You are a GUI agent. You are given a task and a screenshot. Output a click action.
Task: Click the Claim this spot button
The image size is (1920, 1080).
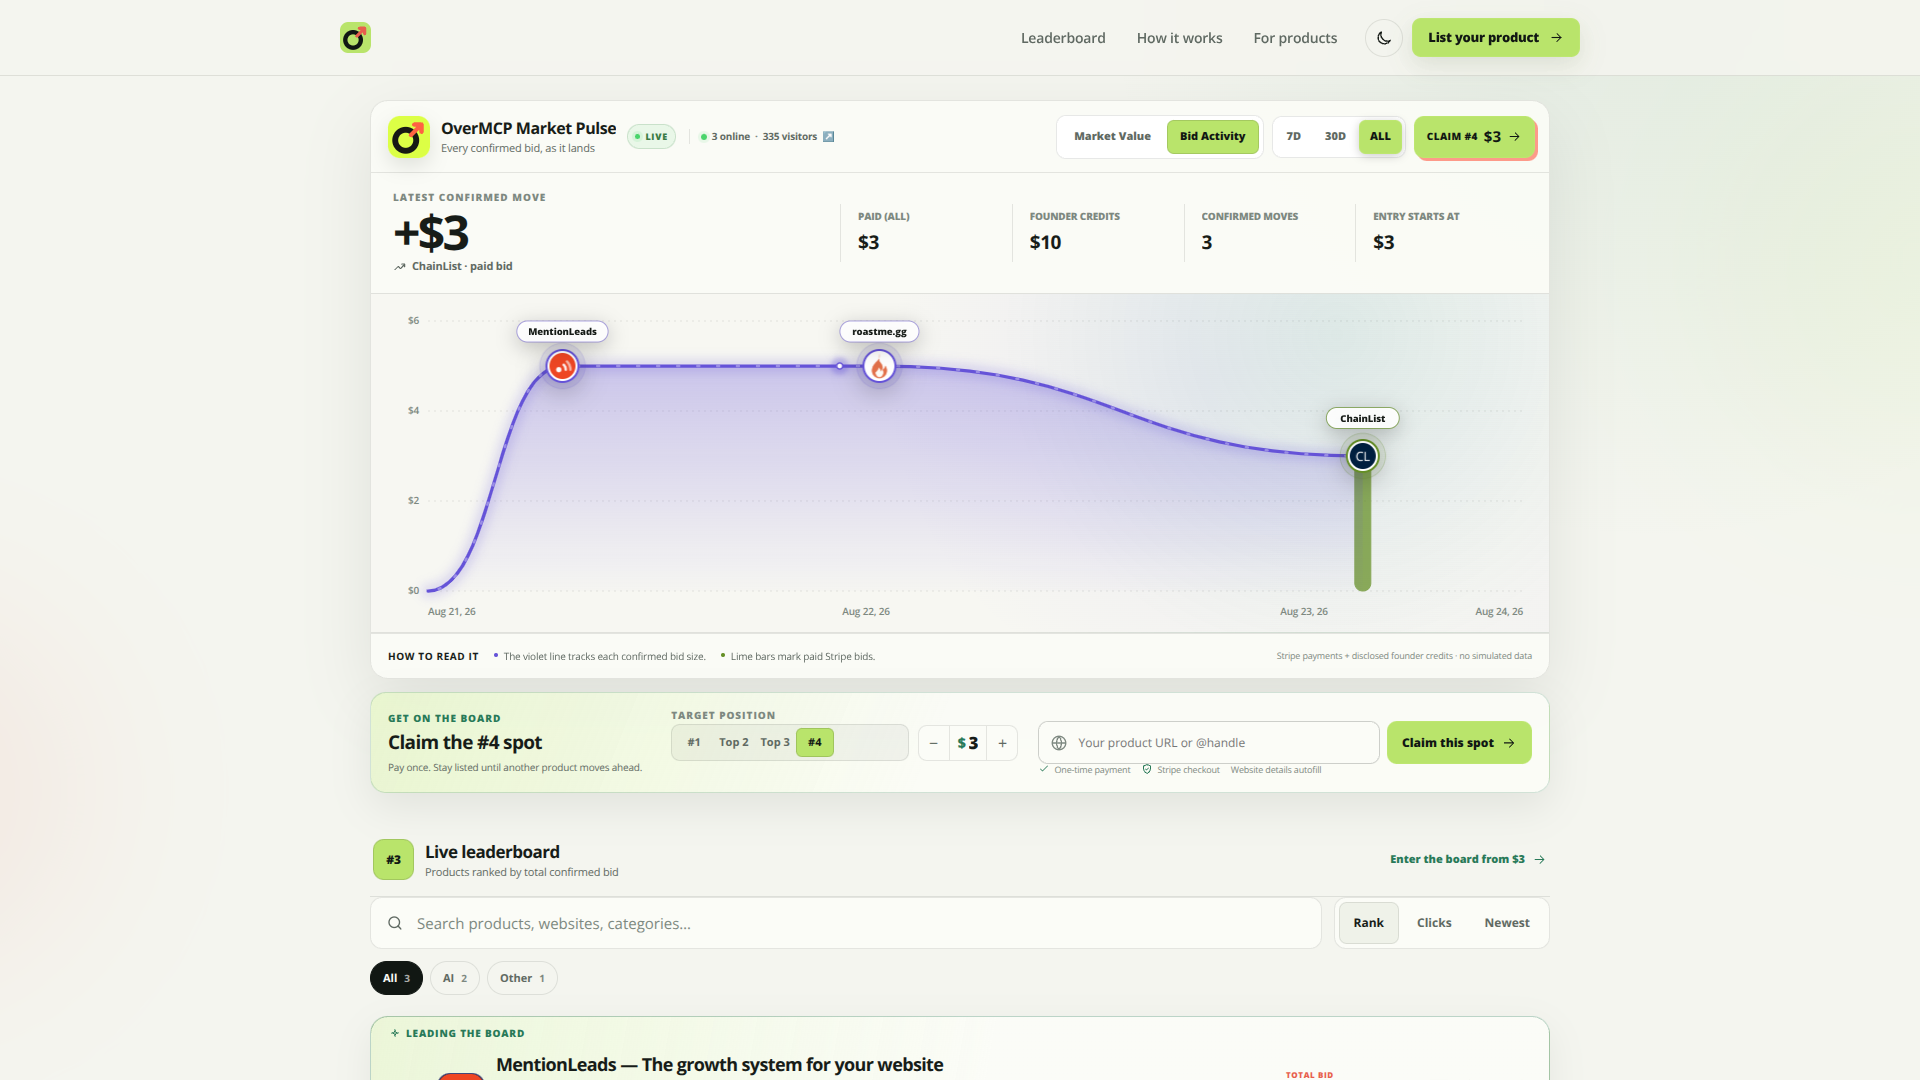pos(1459,743)
